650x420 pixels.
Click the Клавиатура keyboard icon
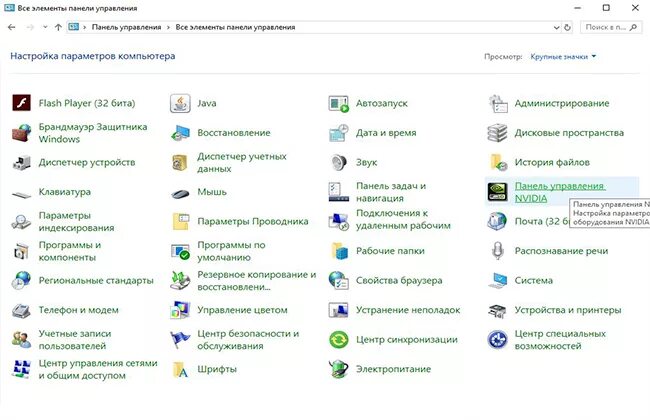point(21,194)
